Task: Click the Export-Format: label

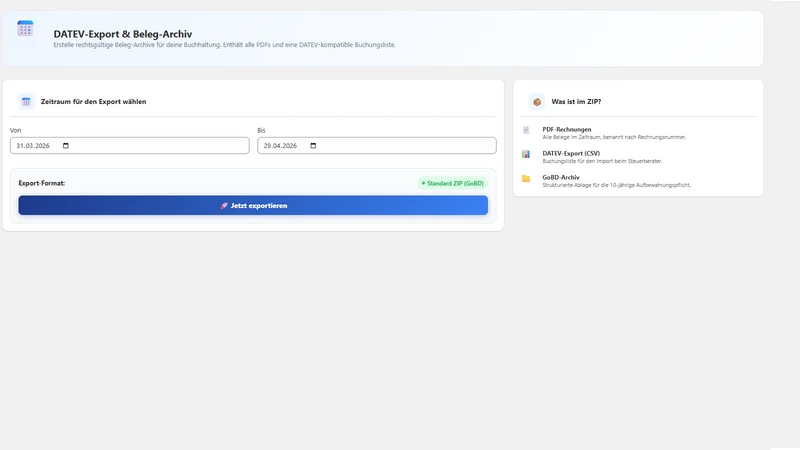Action: point(42,183)
